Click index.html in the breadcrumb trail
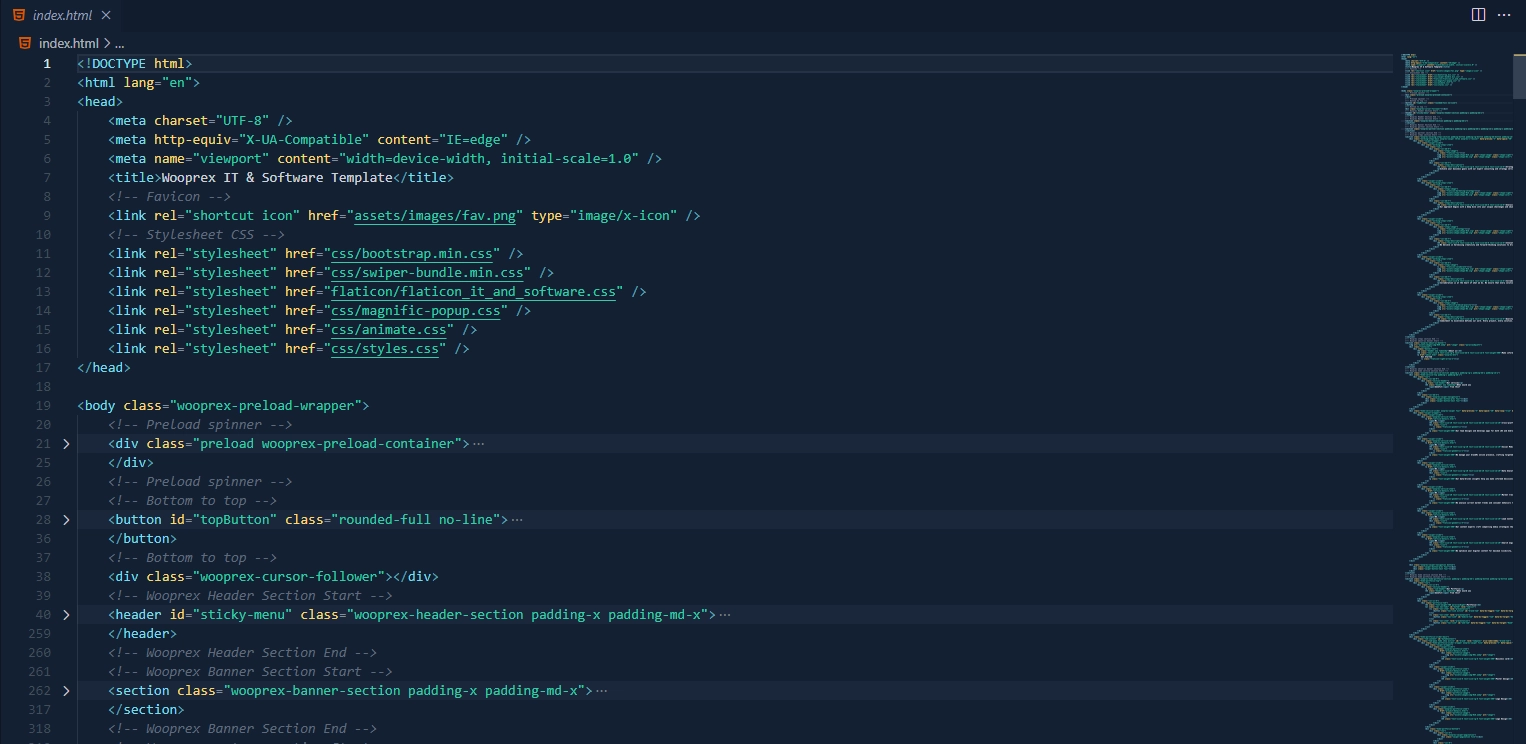This screenshot has height=744, width=1526. coord(68,42)
